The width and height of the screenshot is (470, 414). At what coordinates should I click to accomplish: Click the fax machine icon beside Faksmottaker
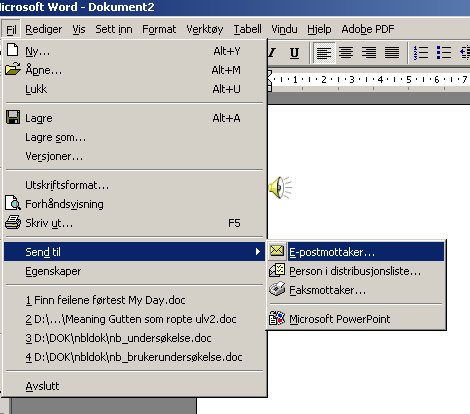277,289
